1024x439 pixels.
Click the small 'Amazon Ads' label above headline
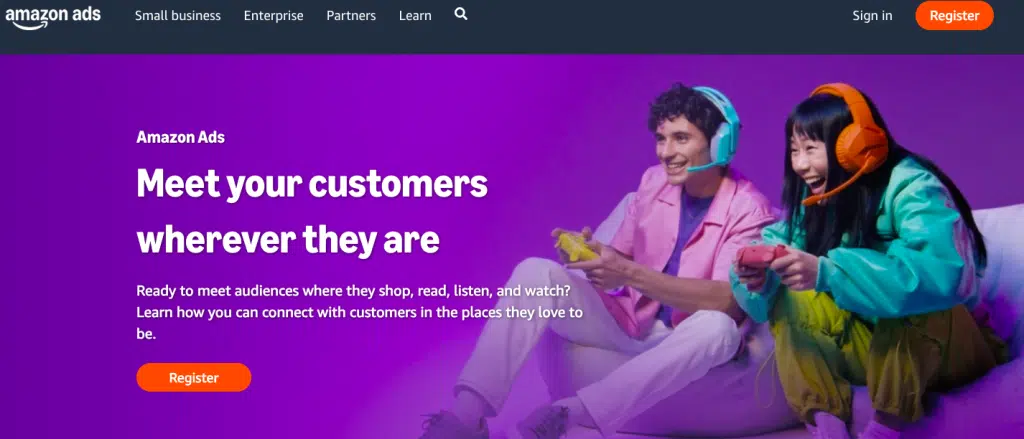[x=181, y=137]
